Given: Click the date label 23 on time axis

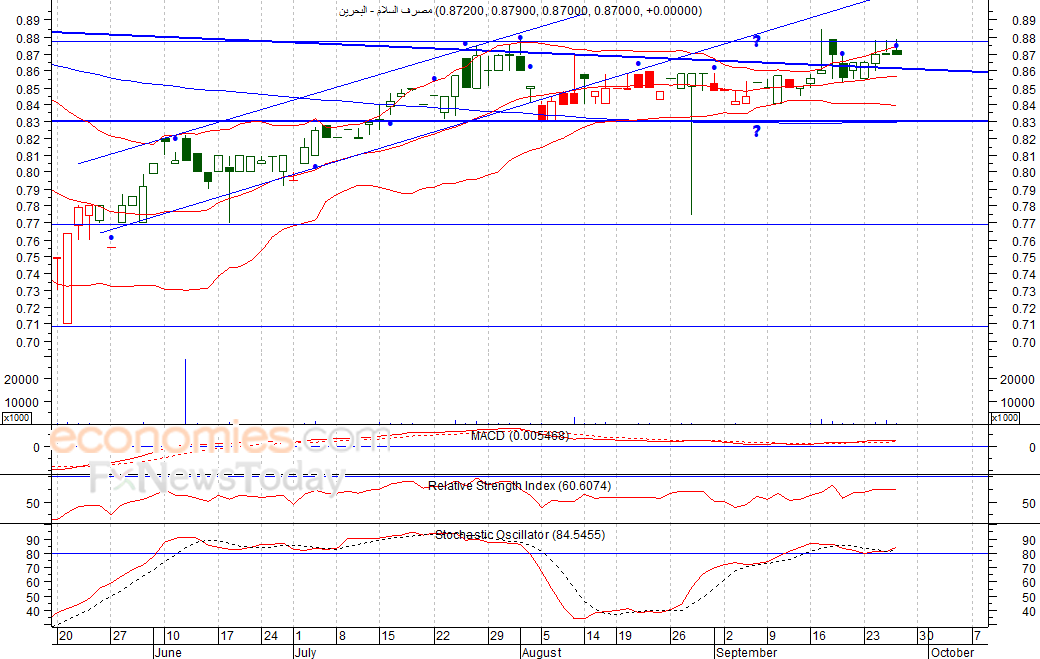Looking at the screenshot, I should click(x=873, y=636).
